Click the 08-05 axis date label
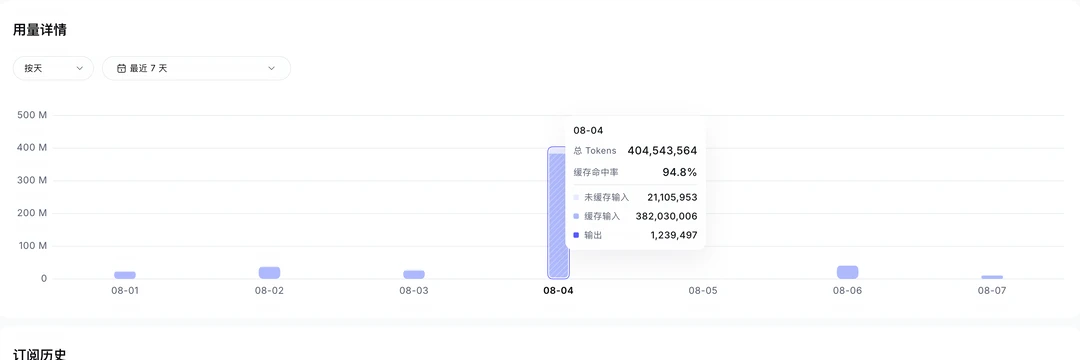 click(x=703, y=290)
